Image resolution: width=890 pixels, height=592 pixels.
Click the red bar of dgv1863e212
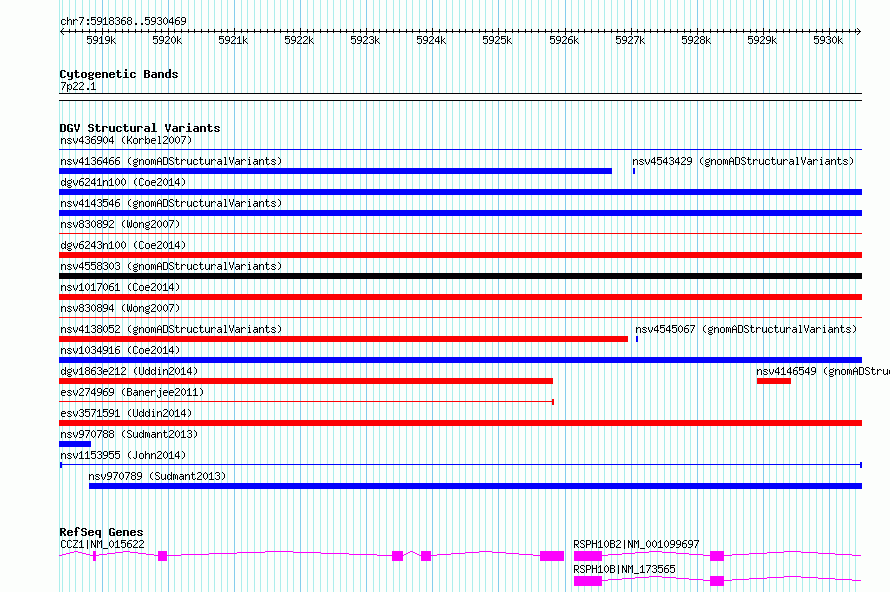pyautogui.click(x=306, y=381)
